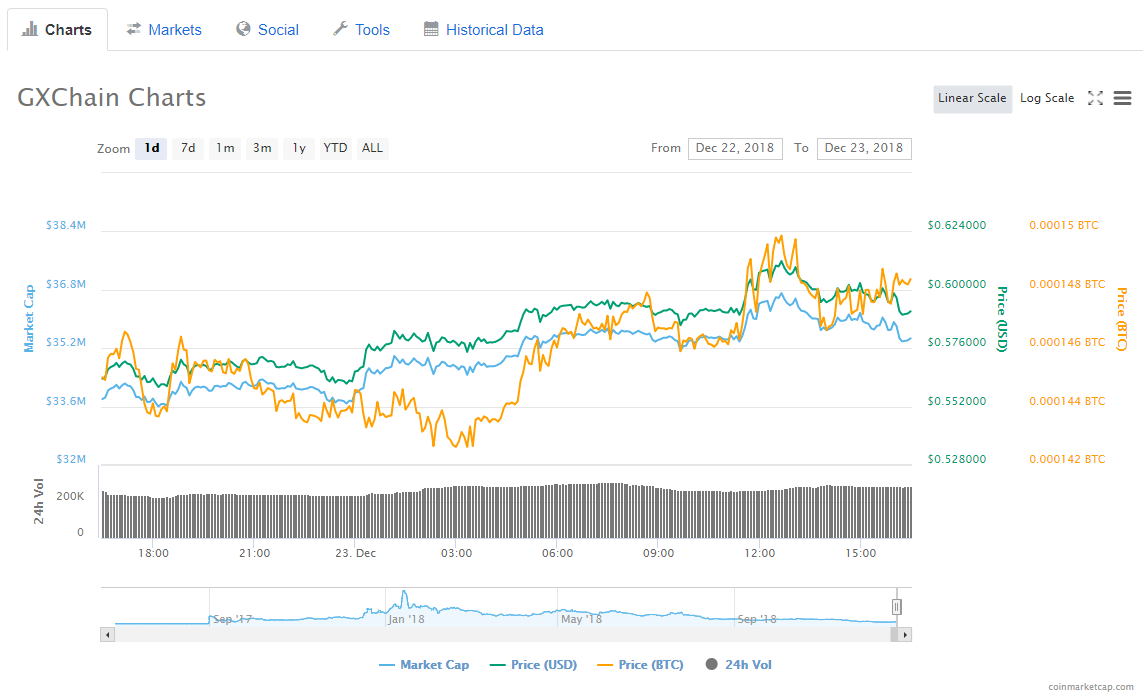Open the Social tab
Viewport: 1145px width, 696px height.
267,30
